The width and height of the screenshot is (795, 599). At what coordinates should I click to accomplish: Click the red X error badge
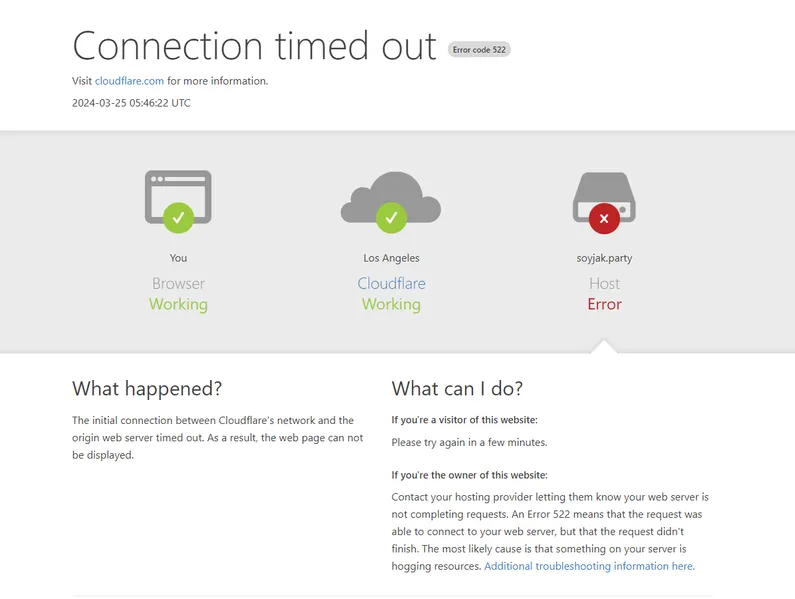pyautogui.click(x=604, y=217)
